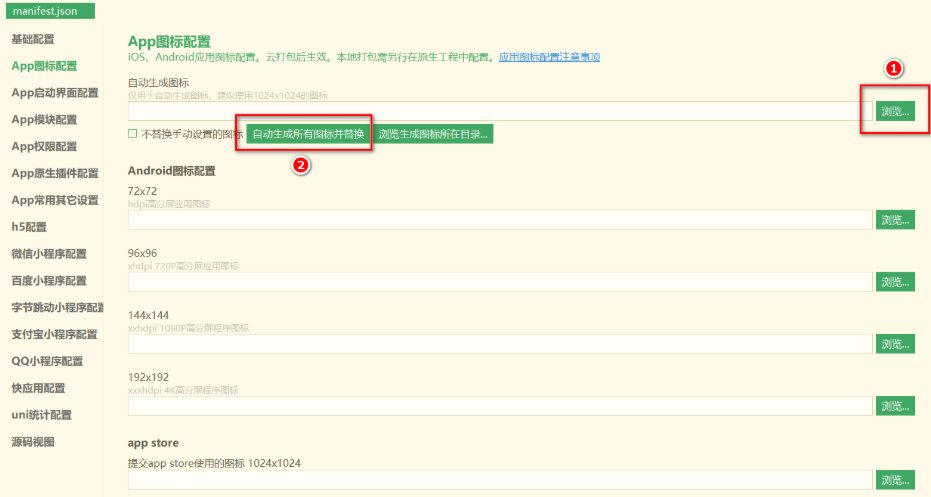Open the 基础配置 section
The height and width of the screenshot is (497, 931).
(33, 39)
